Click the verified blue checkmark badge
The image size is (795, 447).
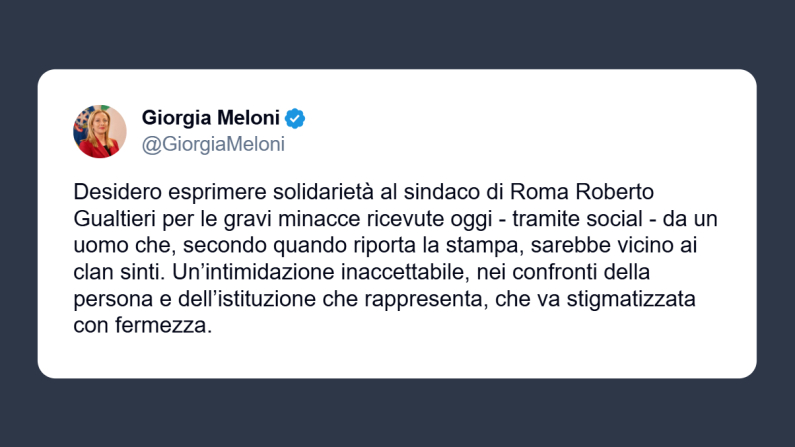coord(295,118)
